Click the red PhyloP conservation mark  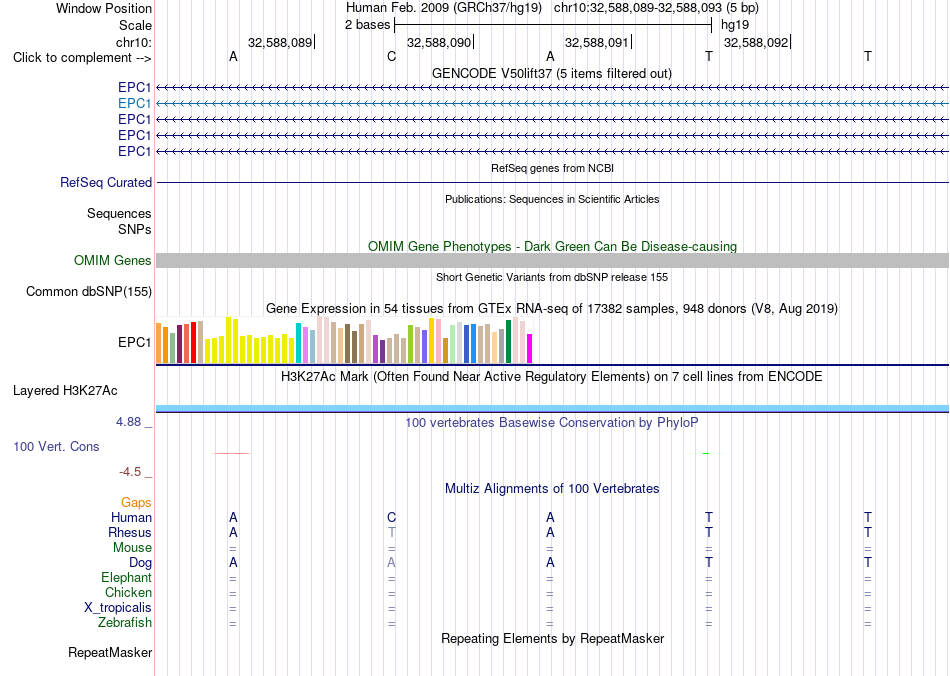pos(231,453)
